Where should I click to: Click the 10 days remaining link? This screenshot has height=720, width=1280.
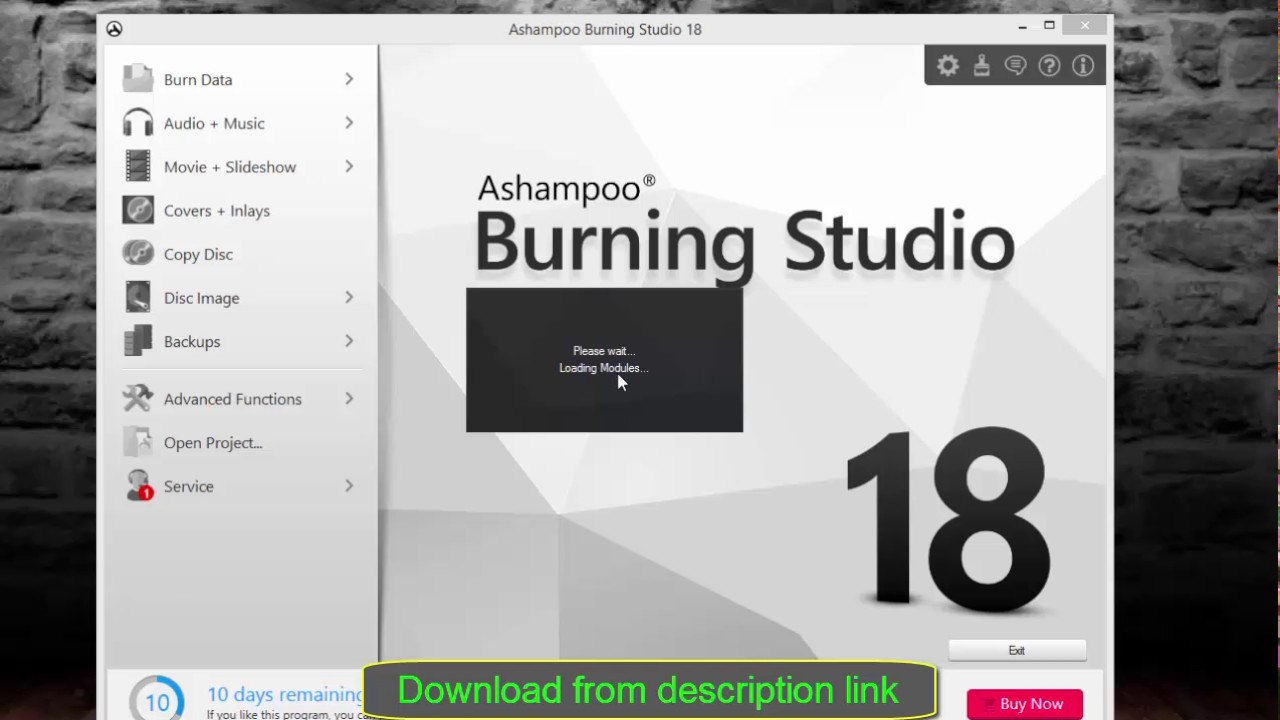[285, 694]
